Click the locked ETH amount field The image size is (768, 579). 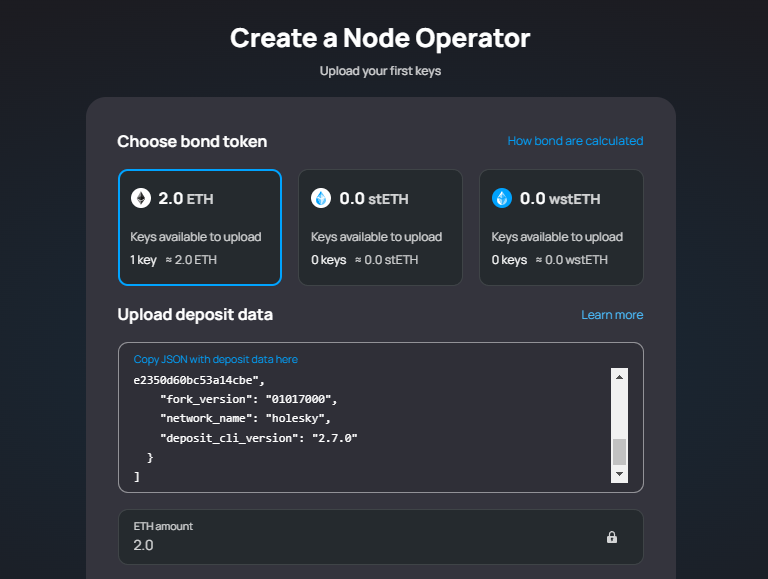[381, 537]
